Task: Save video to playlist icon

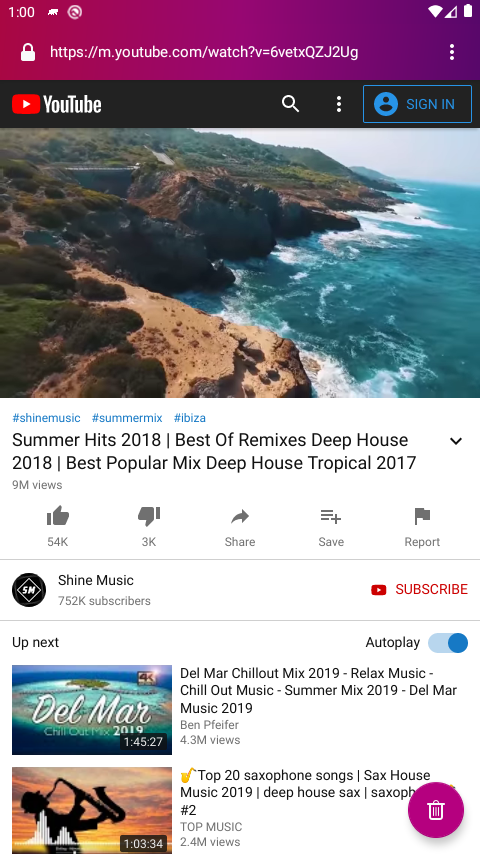Action: point(331,516)
